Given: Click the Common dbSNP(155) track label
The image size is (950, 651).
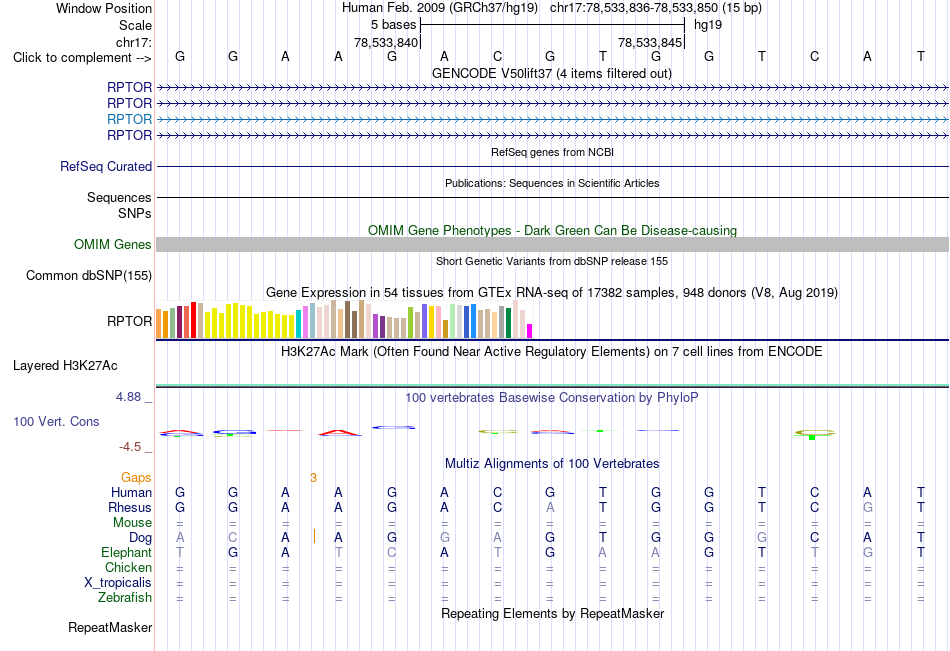Looking at the screenshot, I should pyautogui.click(x=89, y=275).
